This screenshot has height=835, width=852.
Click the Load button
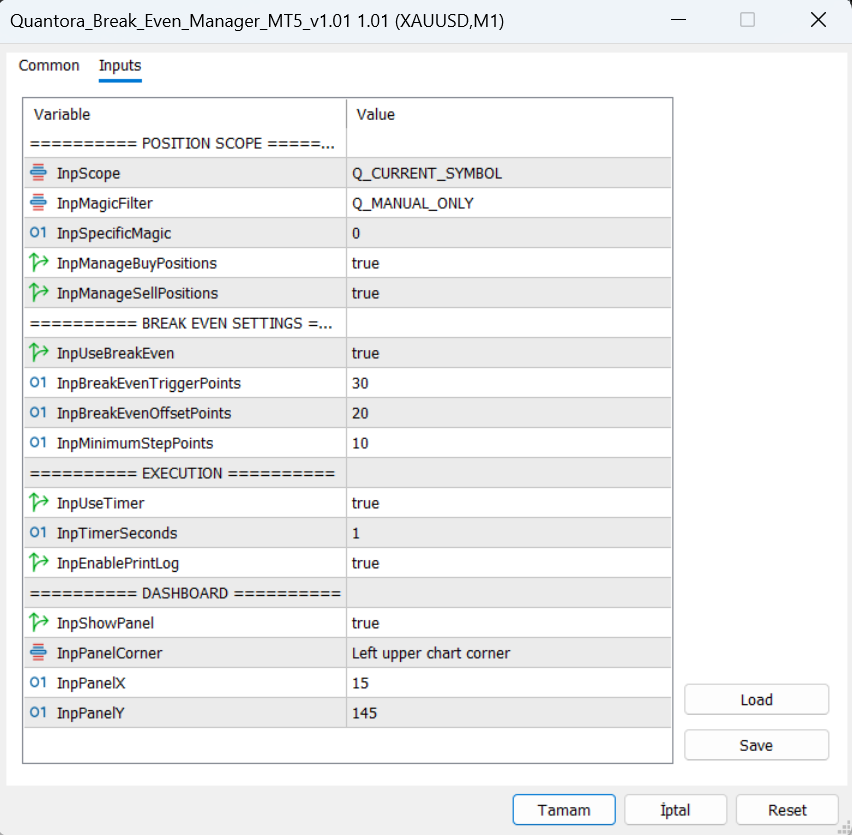[756, 700]
